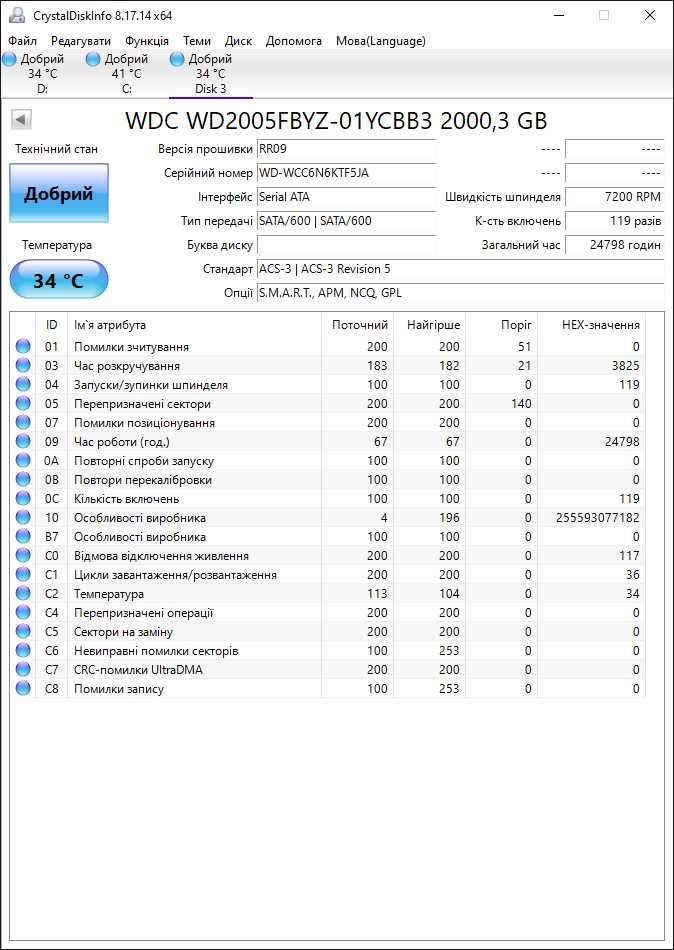Select drive C: in disk bar
Screen dimensions: 674x950
tap(126, 74)
